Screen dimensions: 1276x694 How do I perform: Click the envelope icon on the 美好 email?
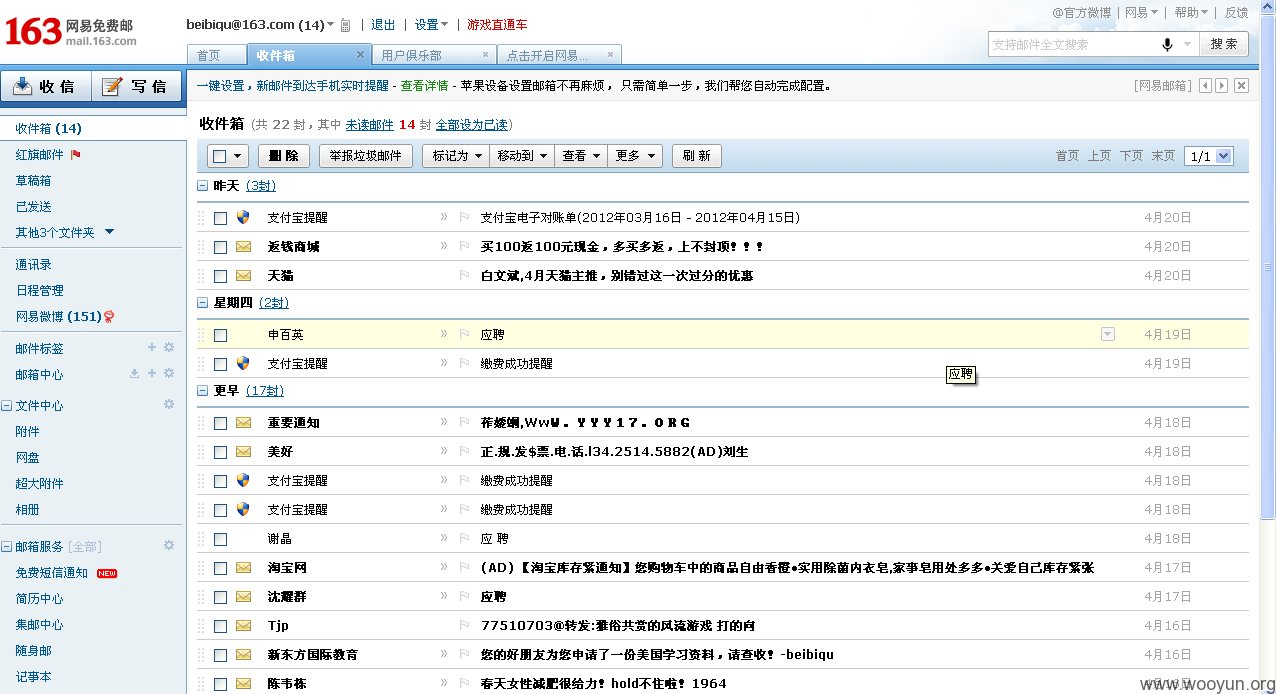click(x=243, y=452)
